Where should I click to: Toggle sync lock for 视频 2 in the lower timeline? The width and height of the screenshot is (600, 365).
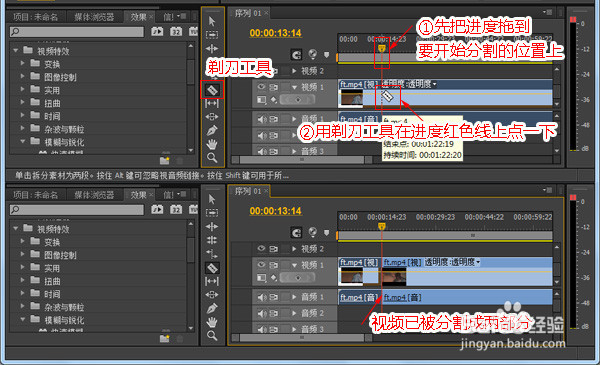(x=274, y=249)
